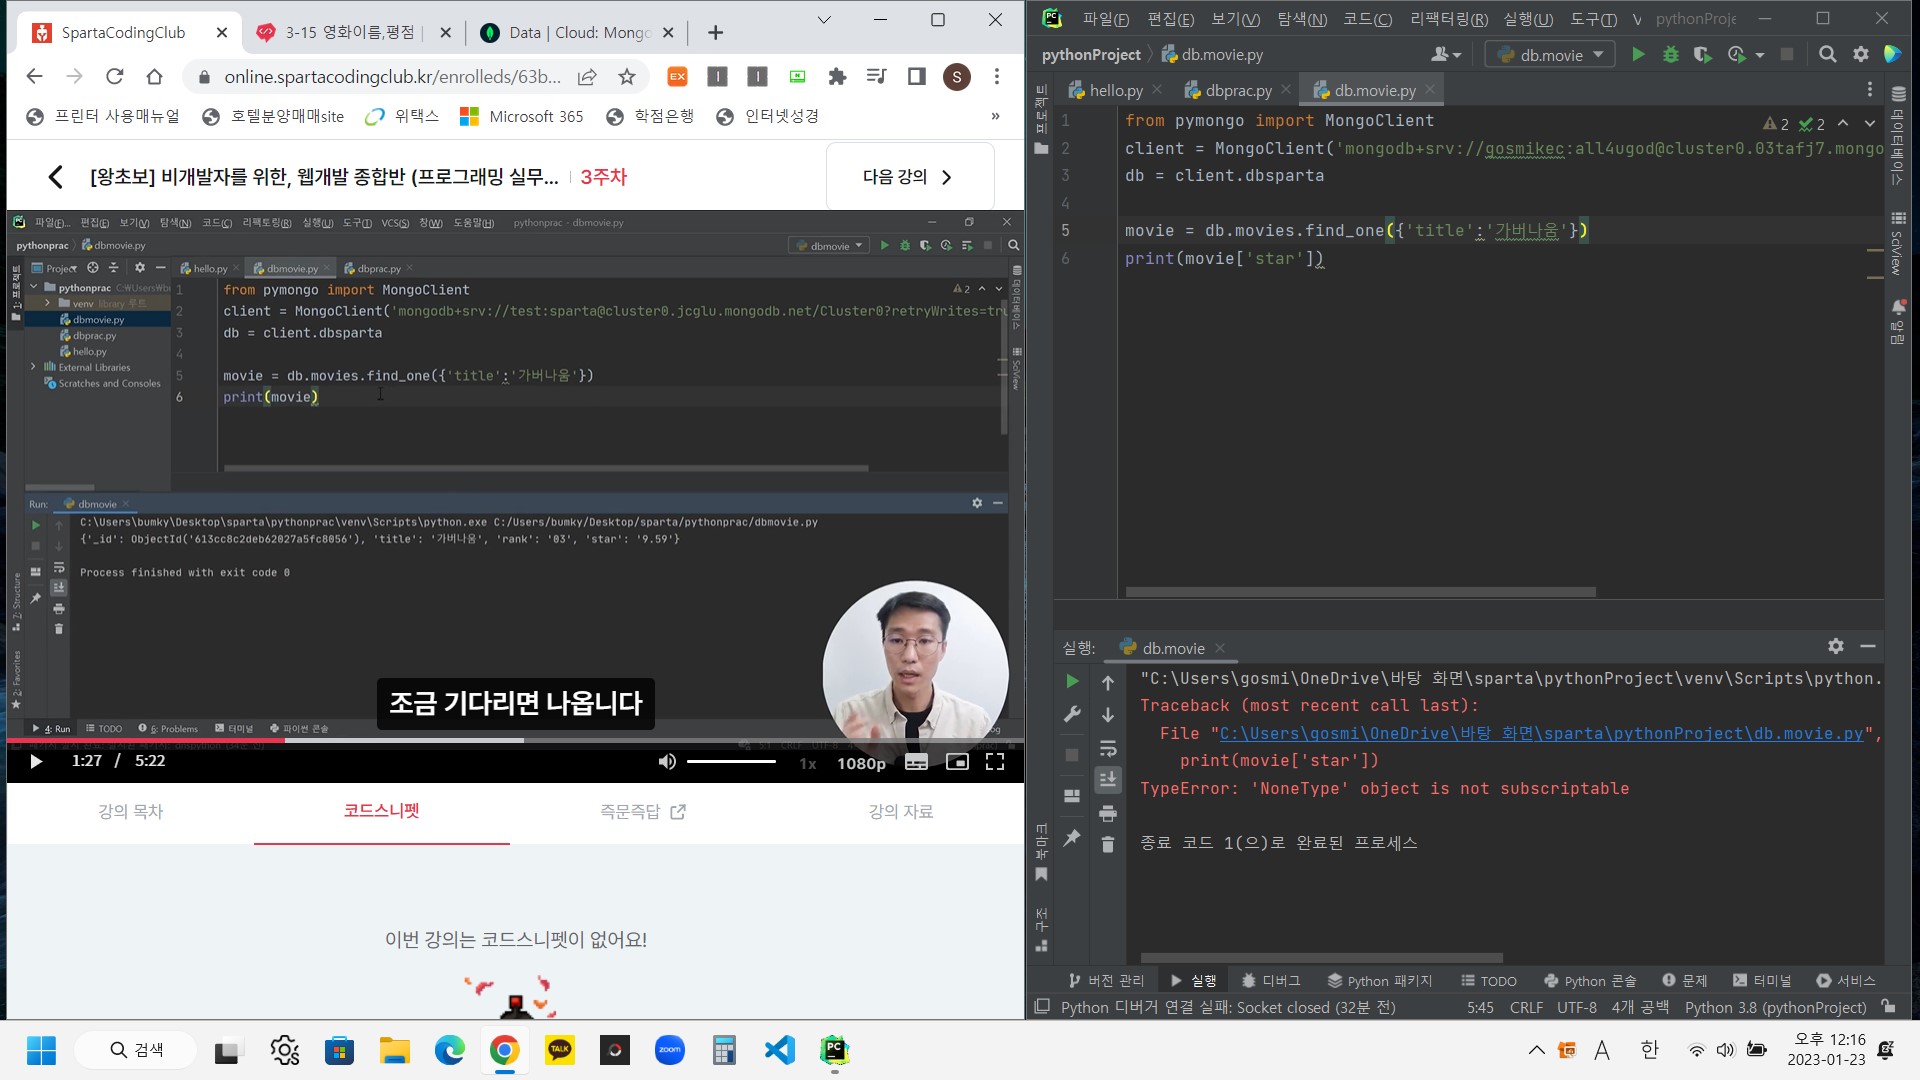Open the 파일(F) menu in PyCharm
1920x1080 pixels.
(1105, 19)
